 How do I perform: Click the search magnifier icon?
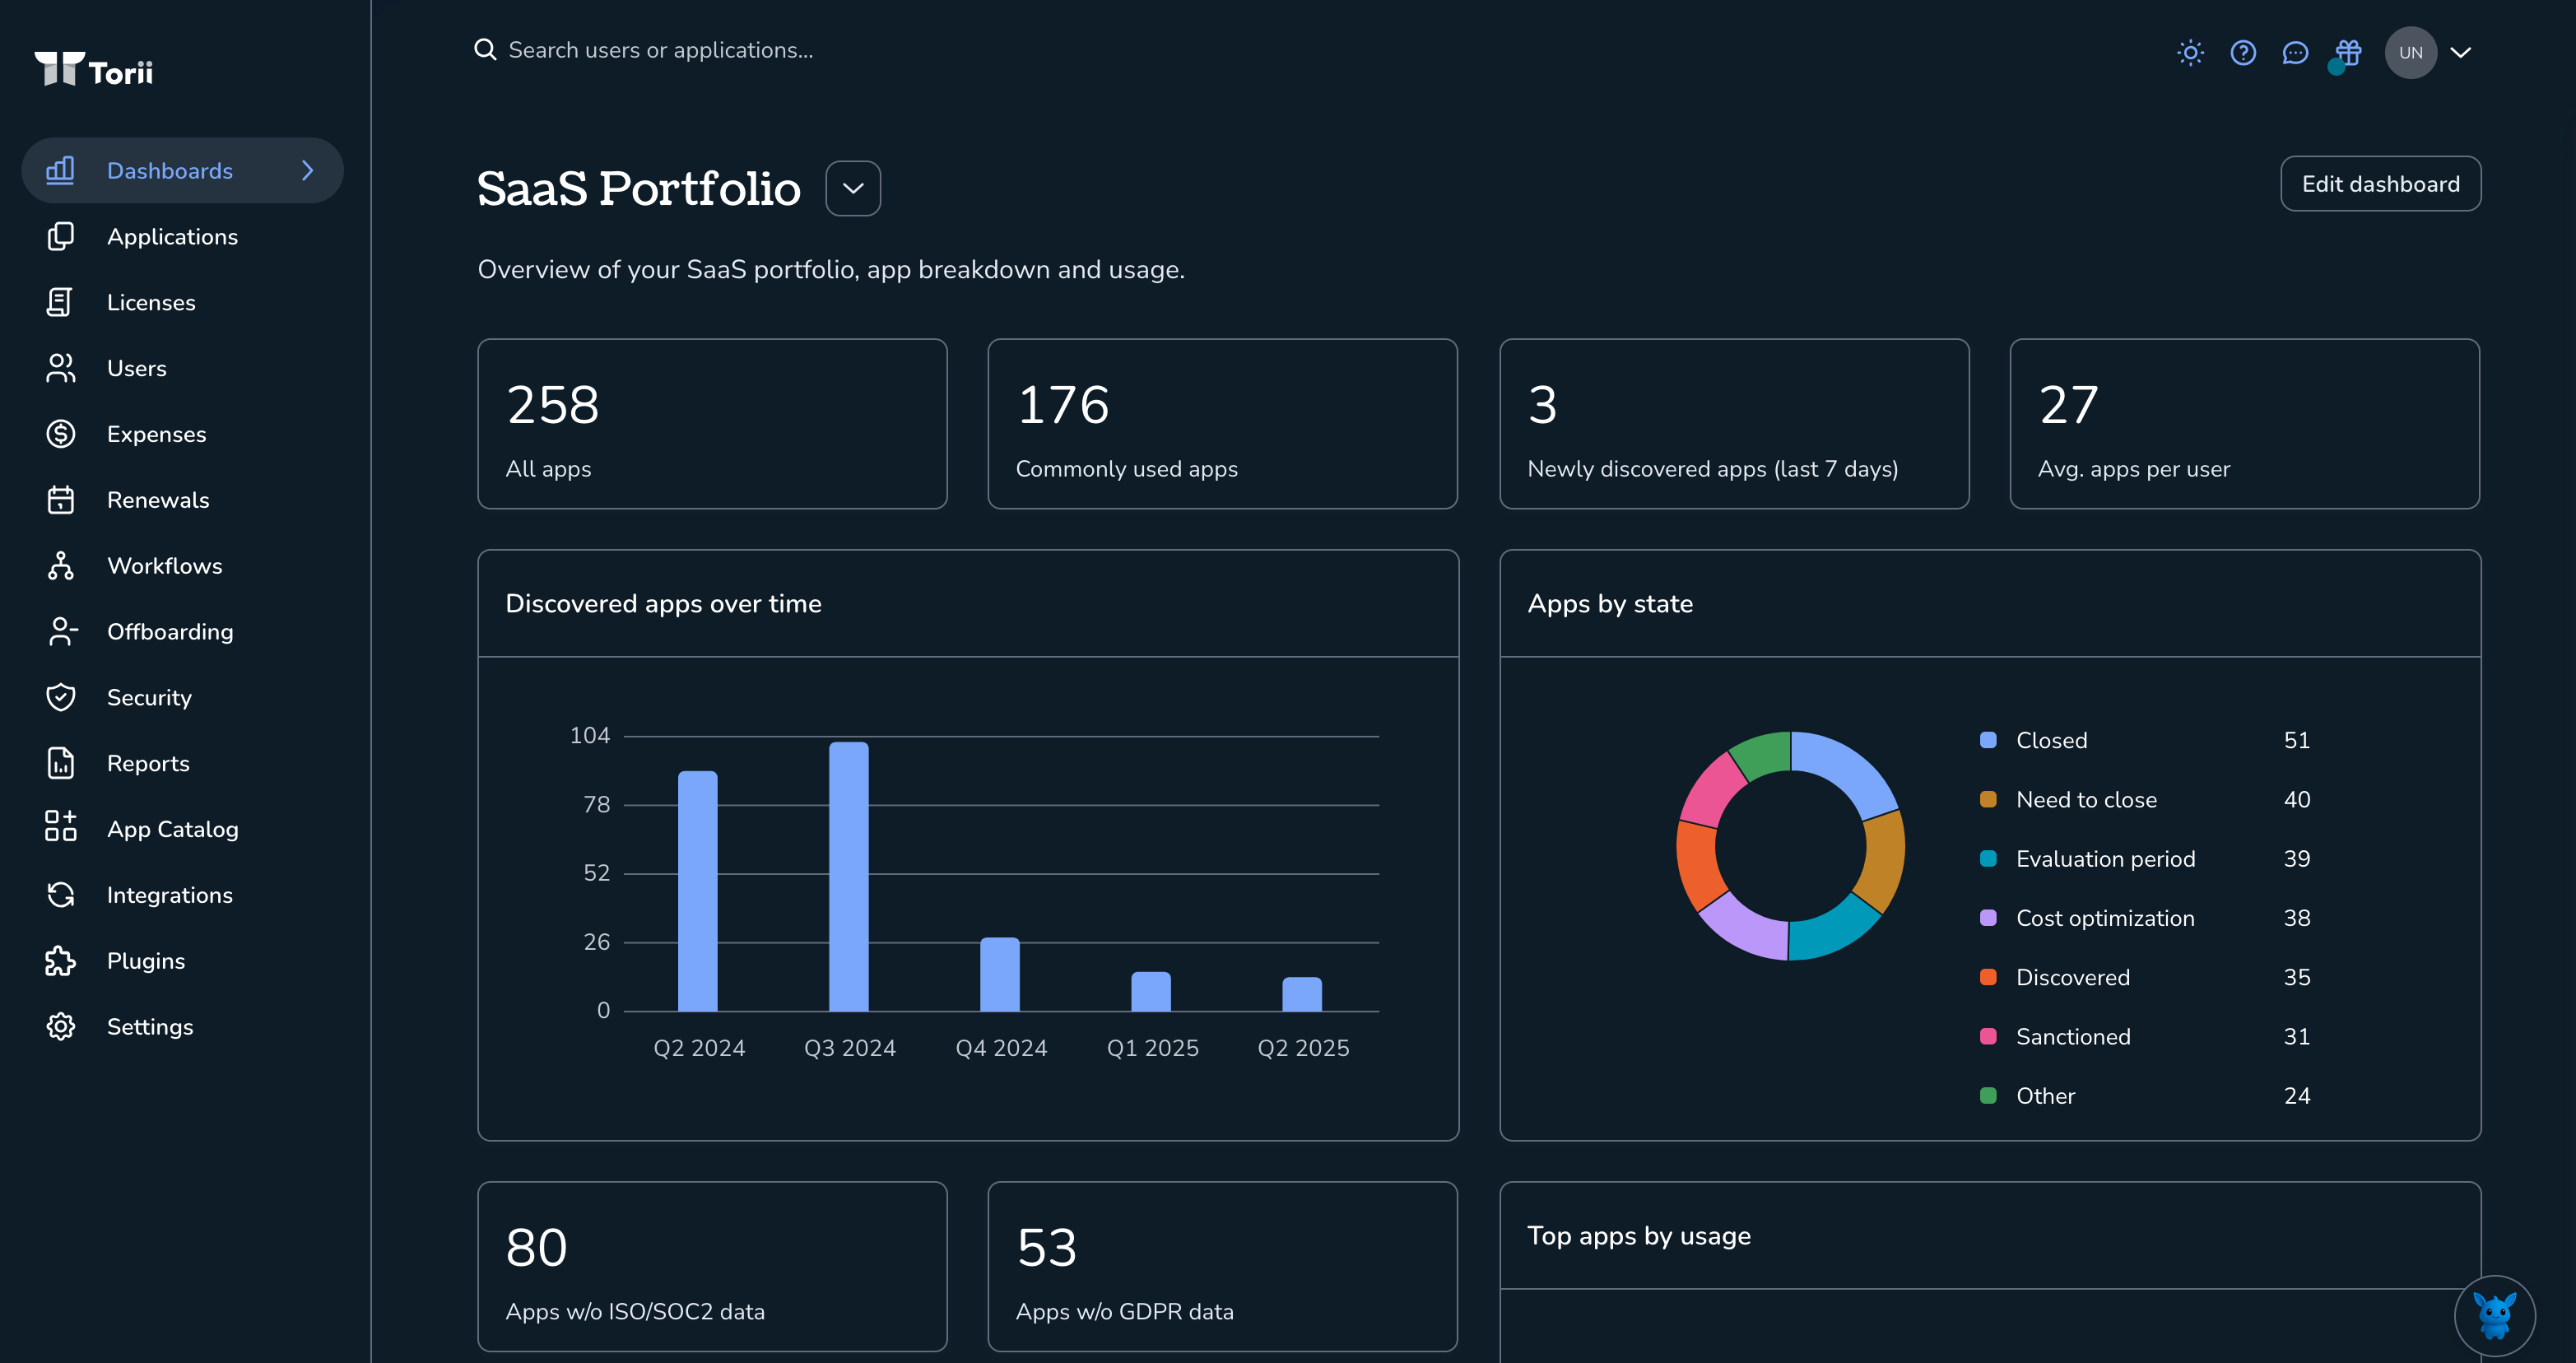[485, 50]
